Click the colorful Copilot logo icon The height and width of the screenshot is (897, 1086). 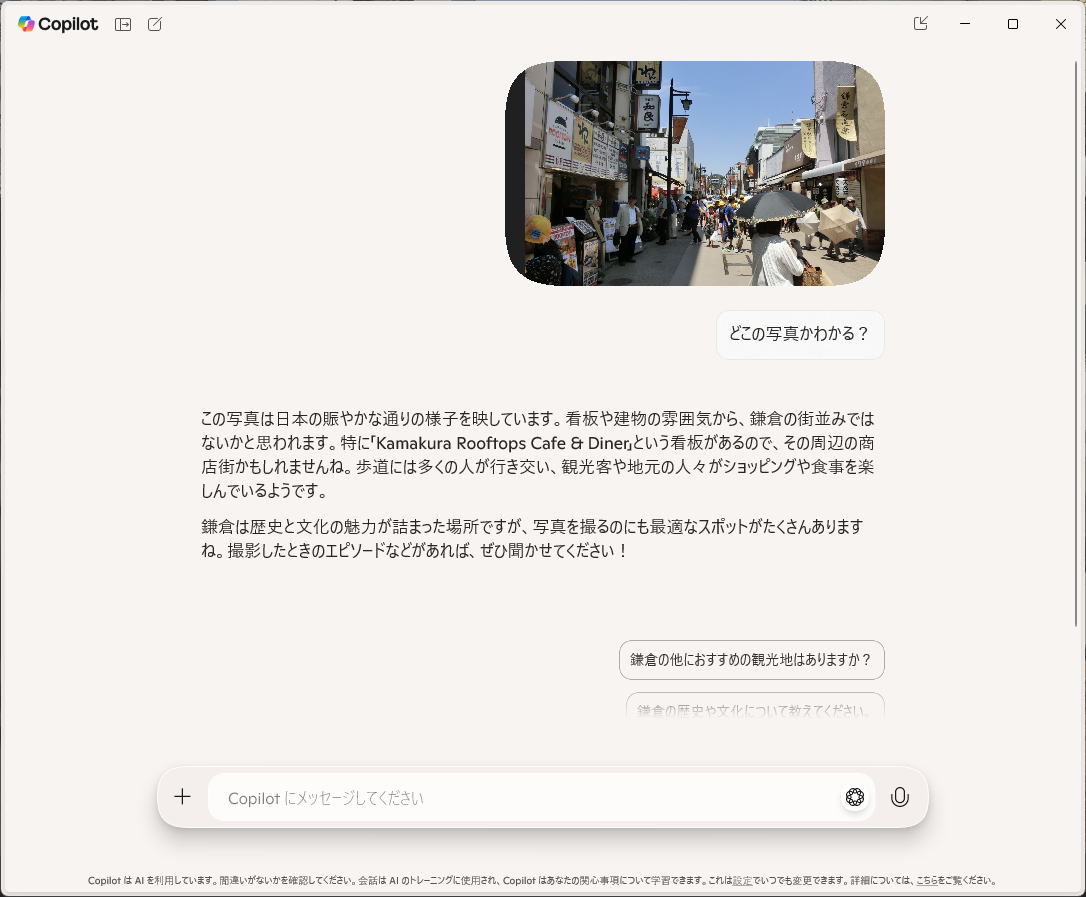pyautogui.click(x=24, y=24)
